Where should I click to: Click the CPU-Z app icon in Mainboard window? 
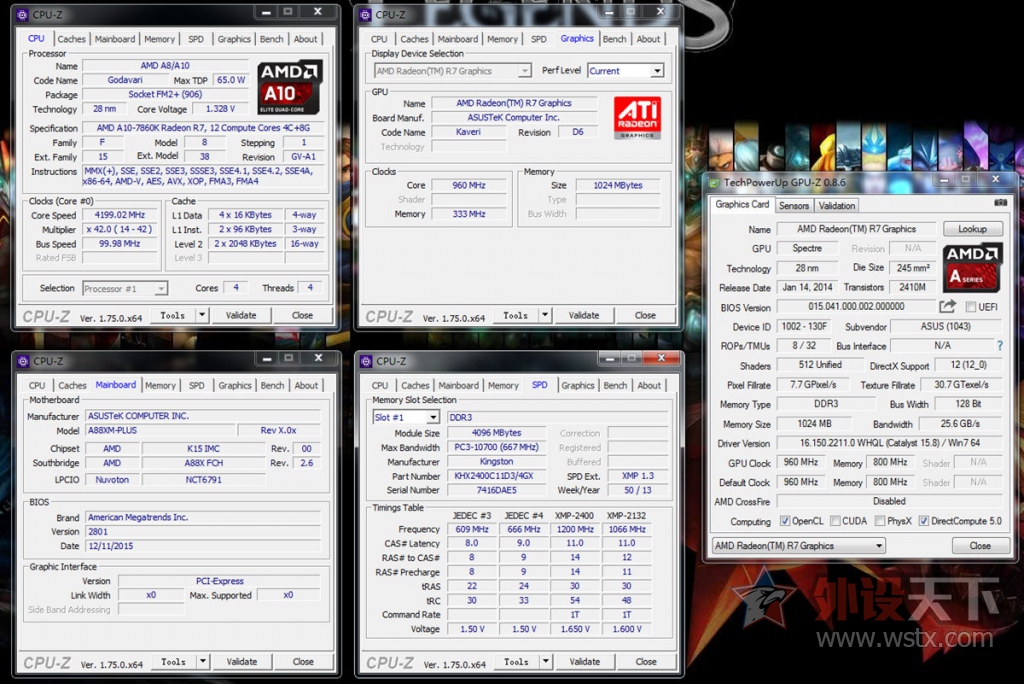coord(24,361)
